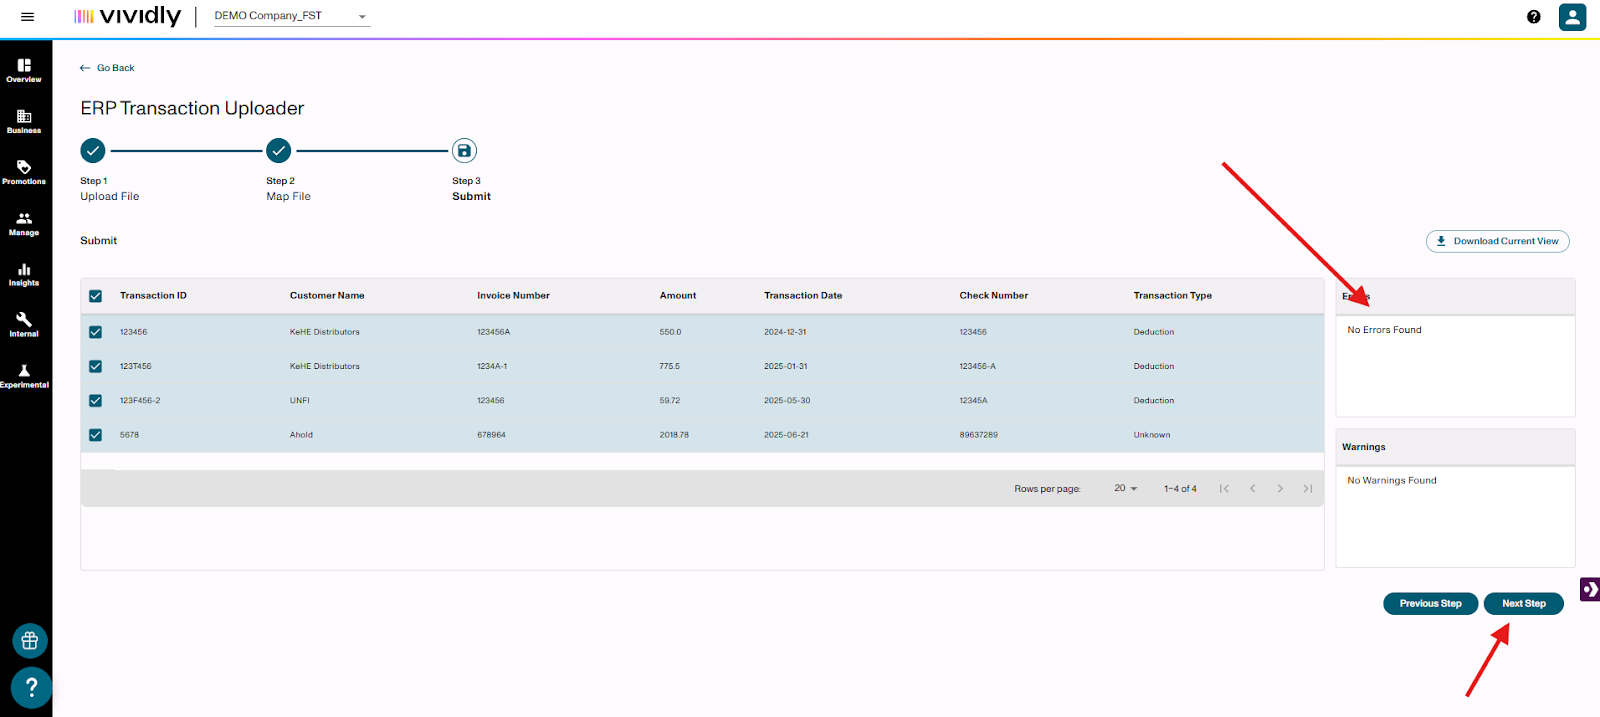Viewport: 1600px width, 717px height.
Task: Open the Insights chart icon
Action: (x=24, y=274)
